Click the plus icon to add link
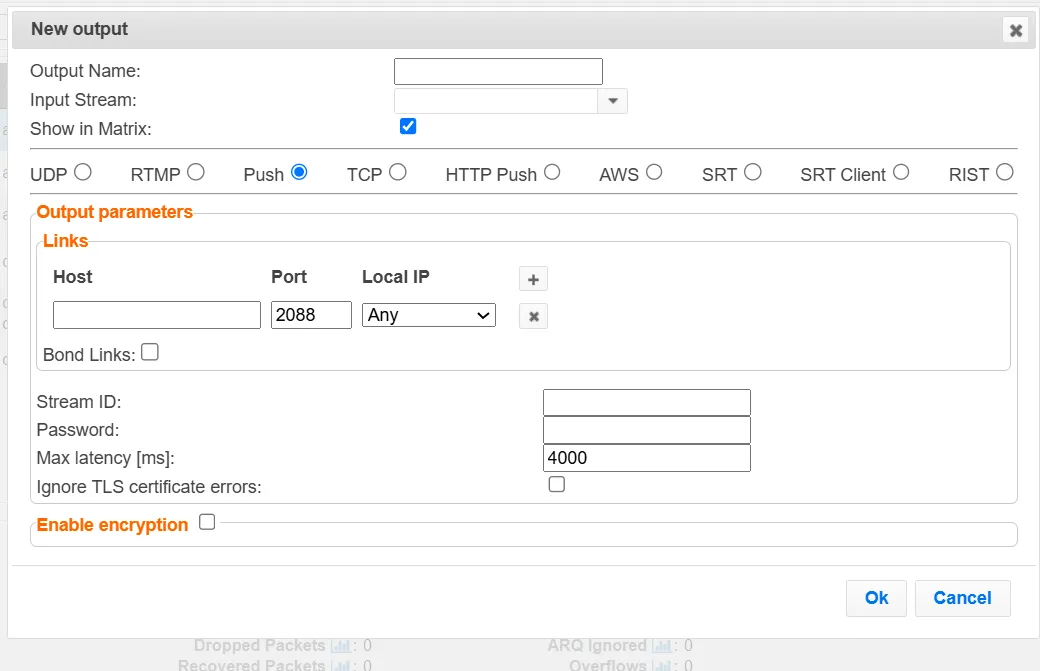 (x=533, y=280)
